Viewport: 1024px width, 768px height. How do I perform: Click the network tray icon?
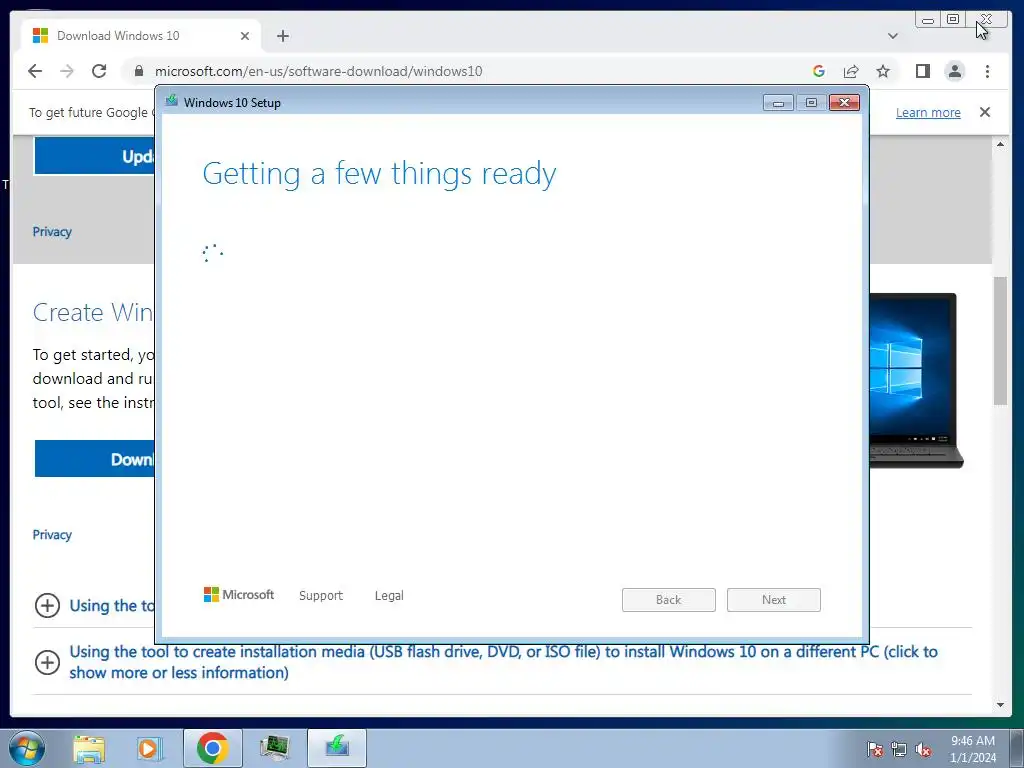[899, 749]
